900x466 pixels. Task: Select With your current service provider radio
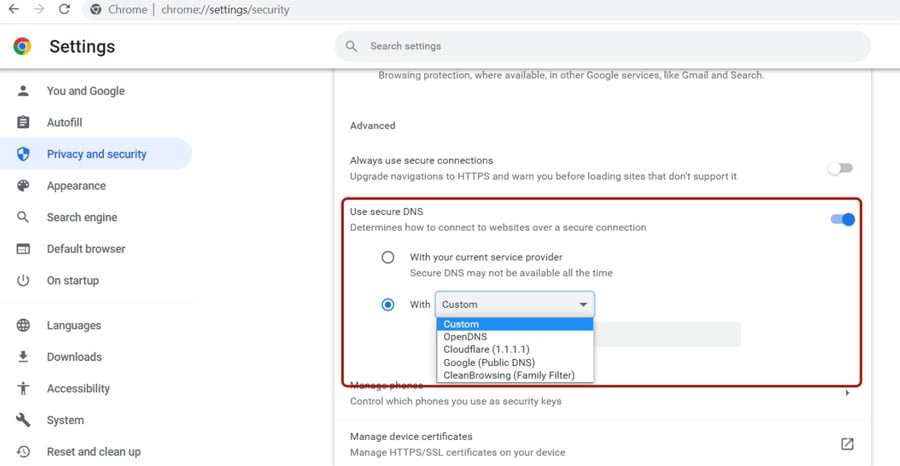coord(388,257)
